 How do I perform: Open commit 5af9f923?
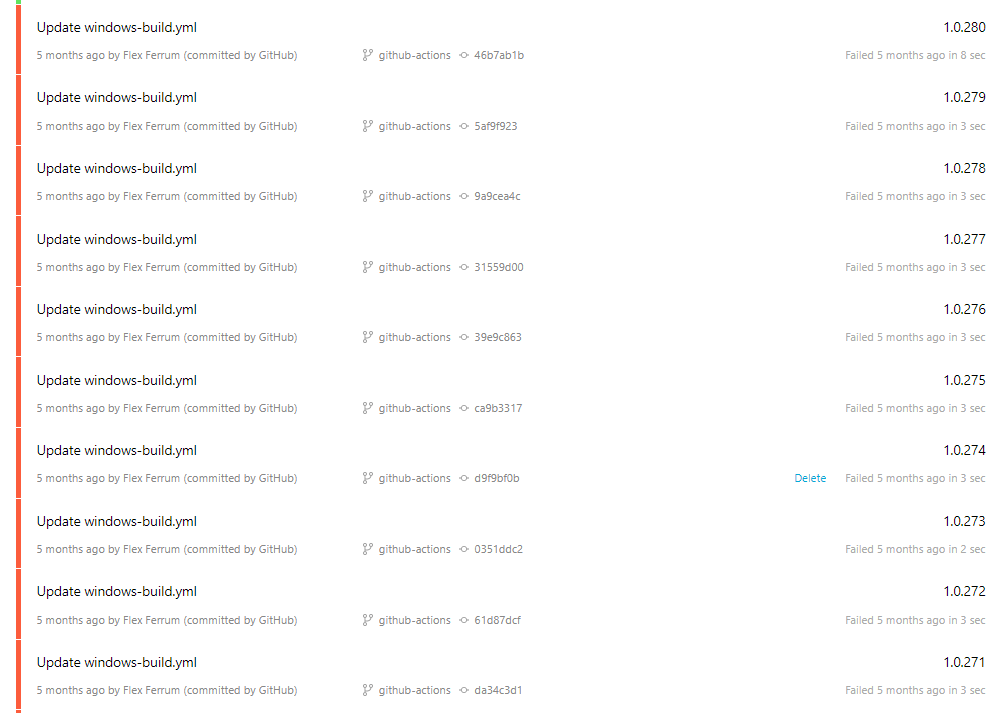click(x=495, y=126)
